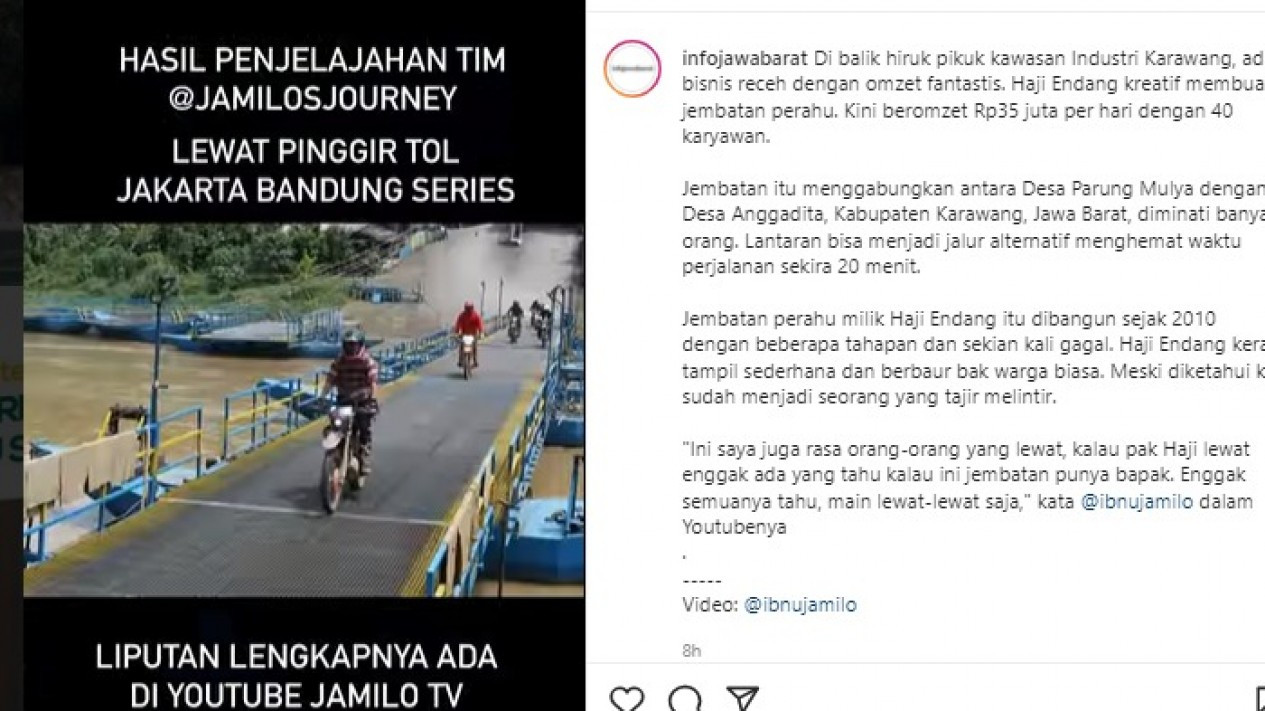Like the post with the heart icon
The width and height of the screenshot is (1265, 711).
627,698
